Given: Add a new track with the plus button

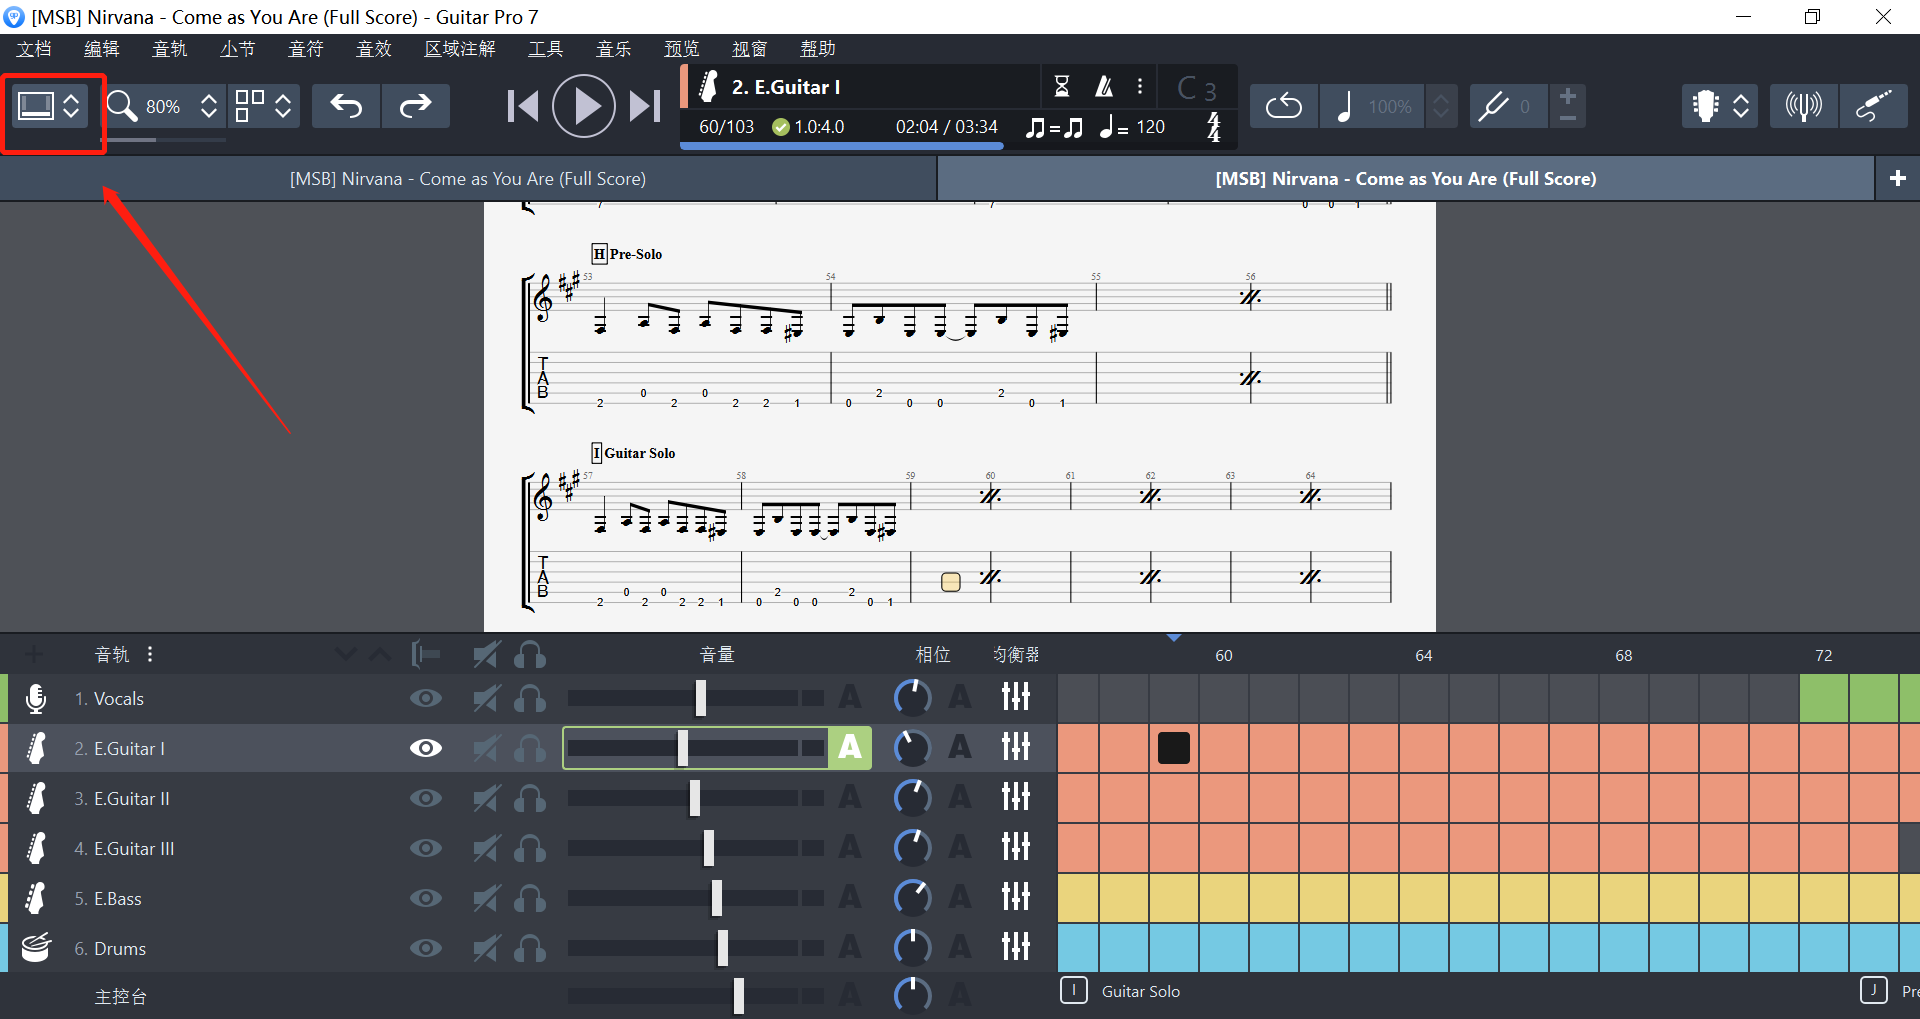Looking at the screenshot, I should pyautogui.click(x=33, y=653).
